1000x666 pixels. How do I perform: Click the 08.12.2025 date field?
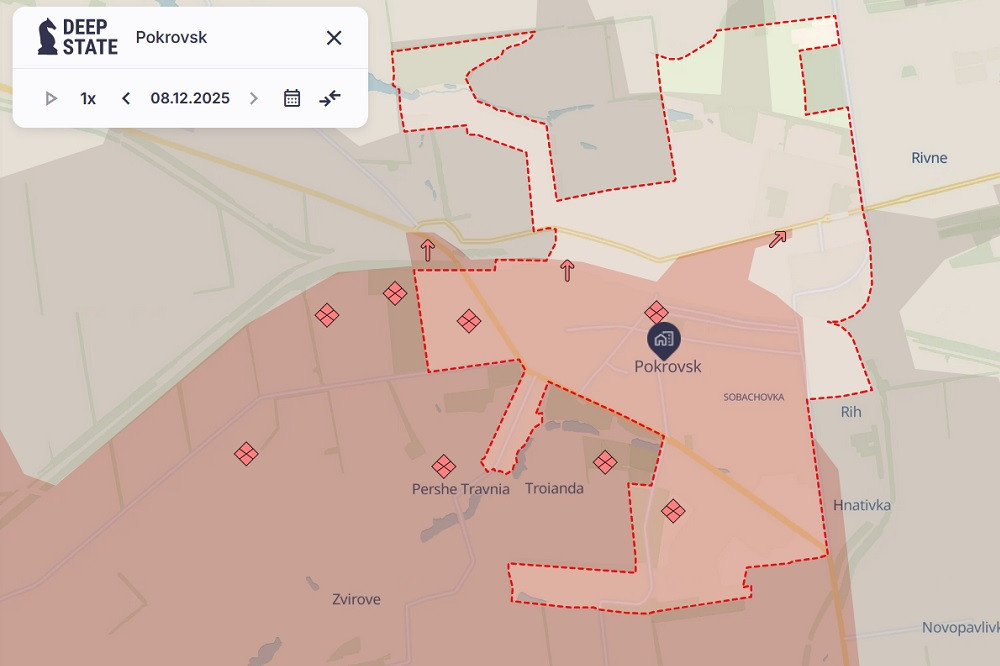coord(190,98)
